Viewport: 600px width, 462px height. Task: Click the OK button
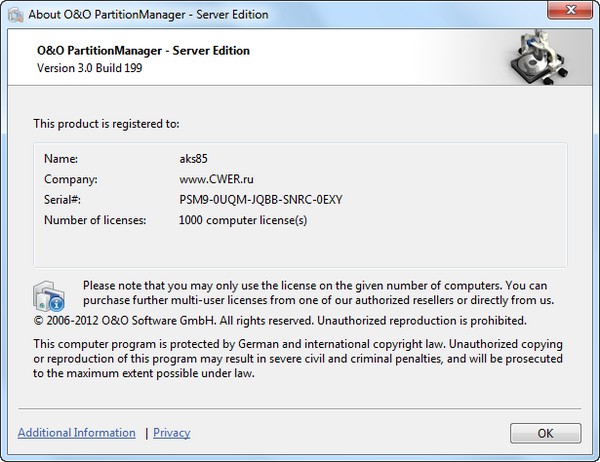tap(545, 433)
